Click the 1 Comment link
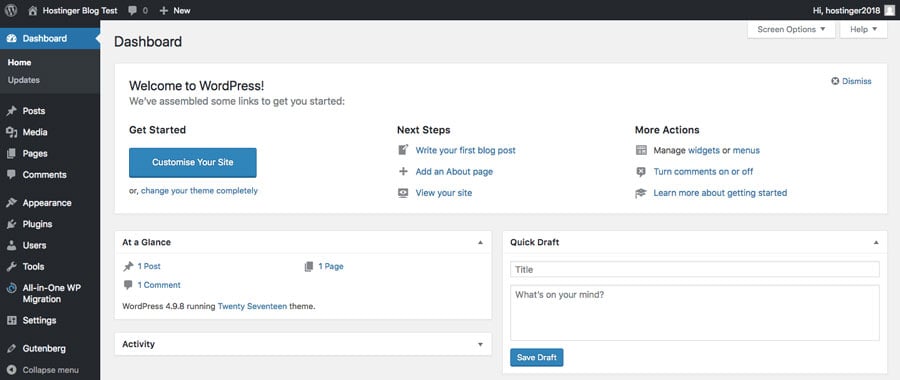Screen dimensions: 900x380 coord(159,285)
